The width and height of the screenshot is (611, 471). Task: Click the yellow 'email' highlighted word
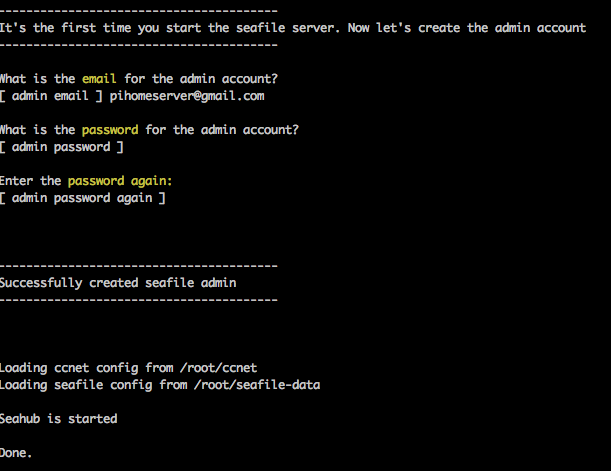point(99,79)
